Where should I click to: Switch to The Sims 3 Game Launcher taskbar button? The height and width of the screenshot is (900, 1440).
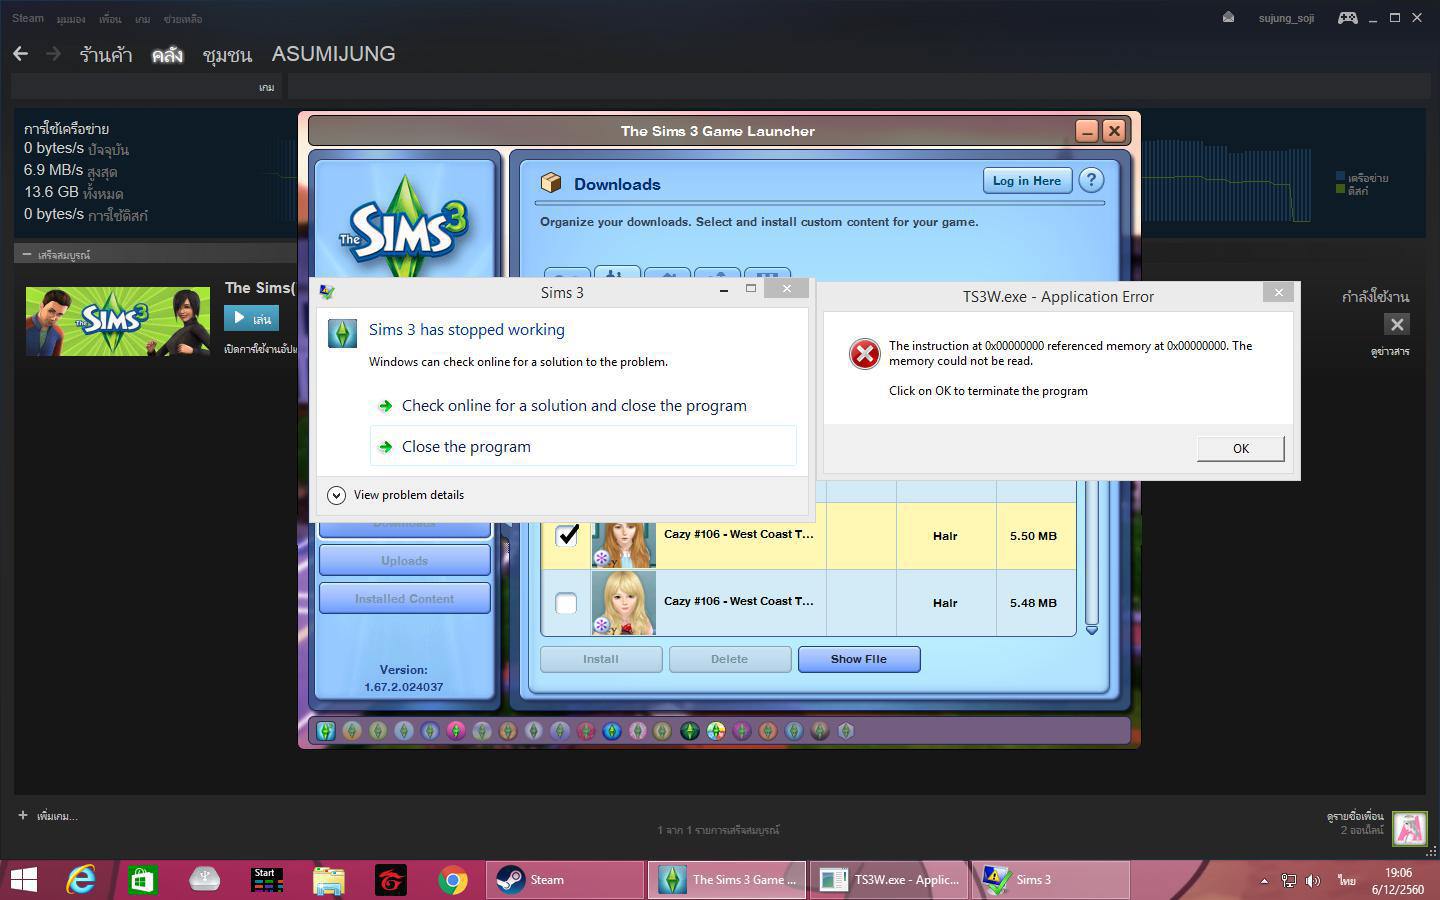726,880
